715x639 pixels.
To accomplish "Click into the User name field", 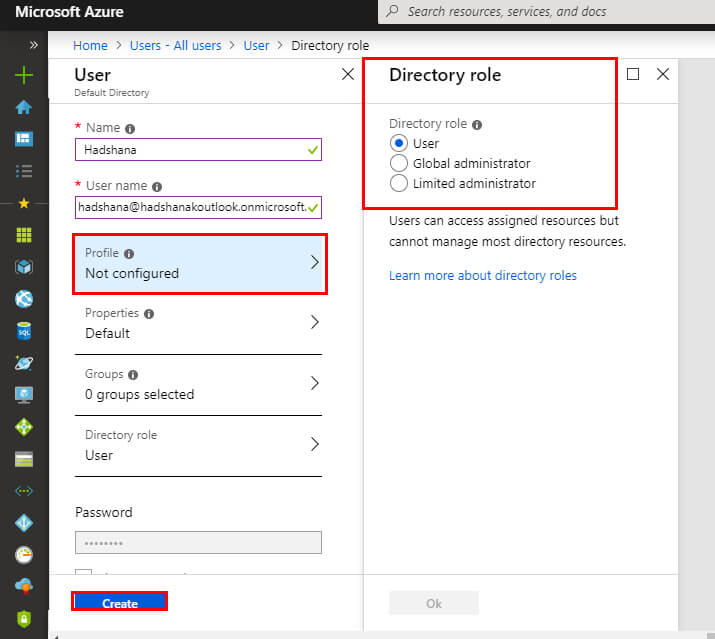I will pyautogui.click(x=198, y=208).
